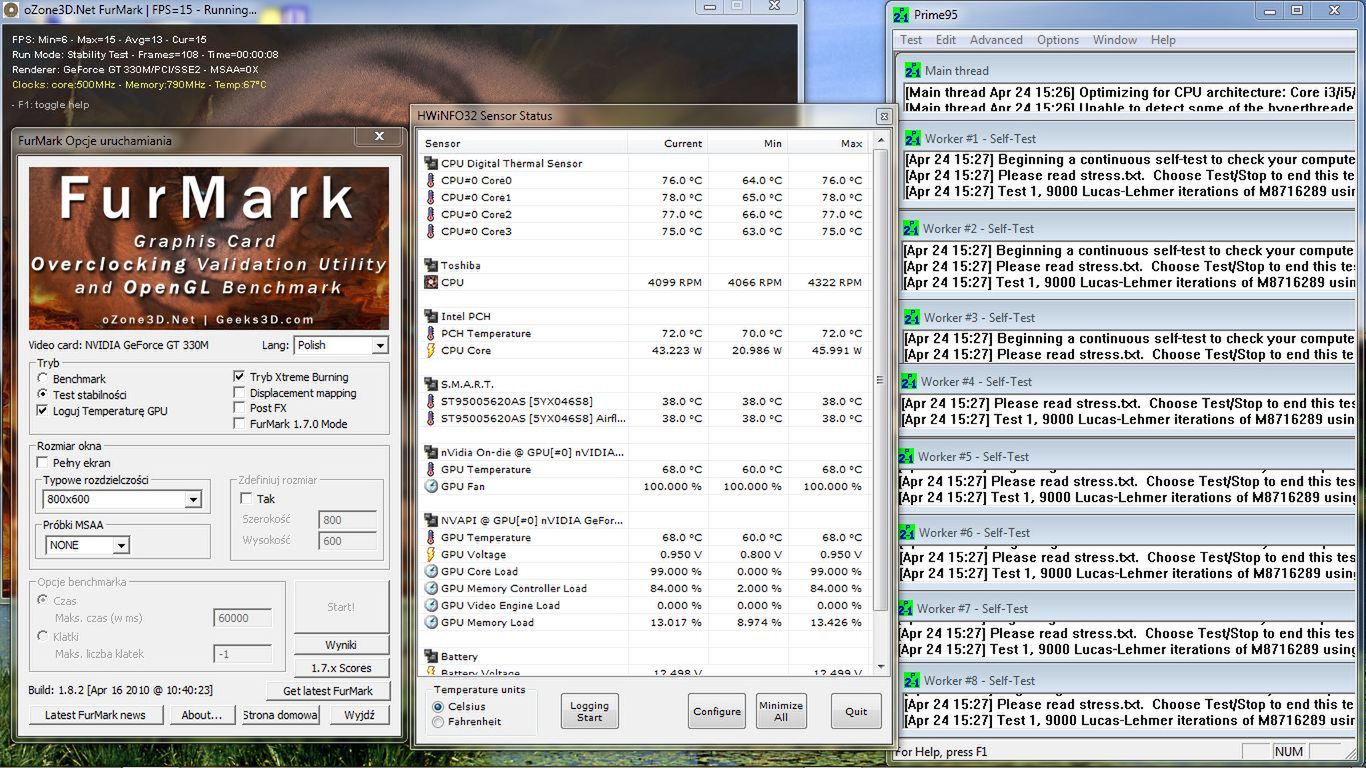
Task: Open the Help menu in Prime95
Action: pos(1163,40)
